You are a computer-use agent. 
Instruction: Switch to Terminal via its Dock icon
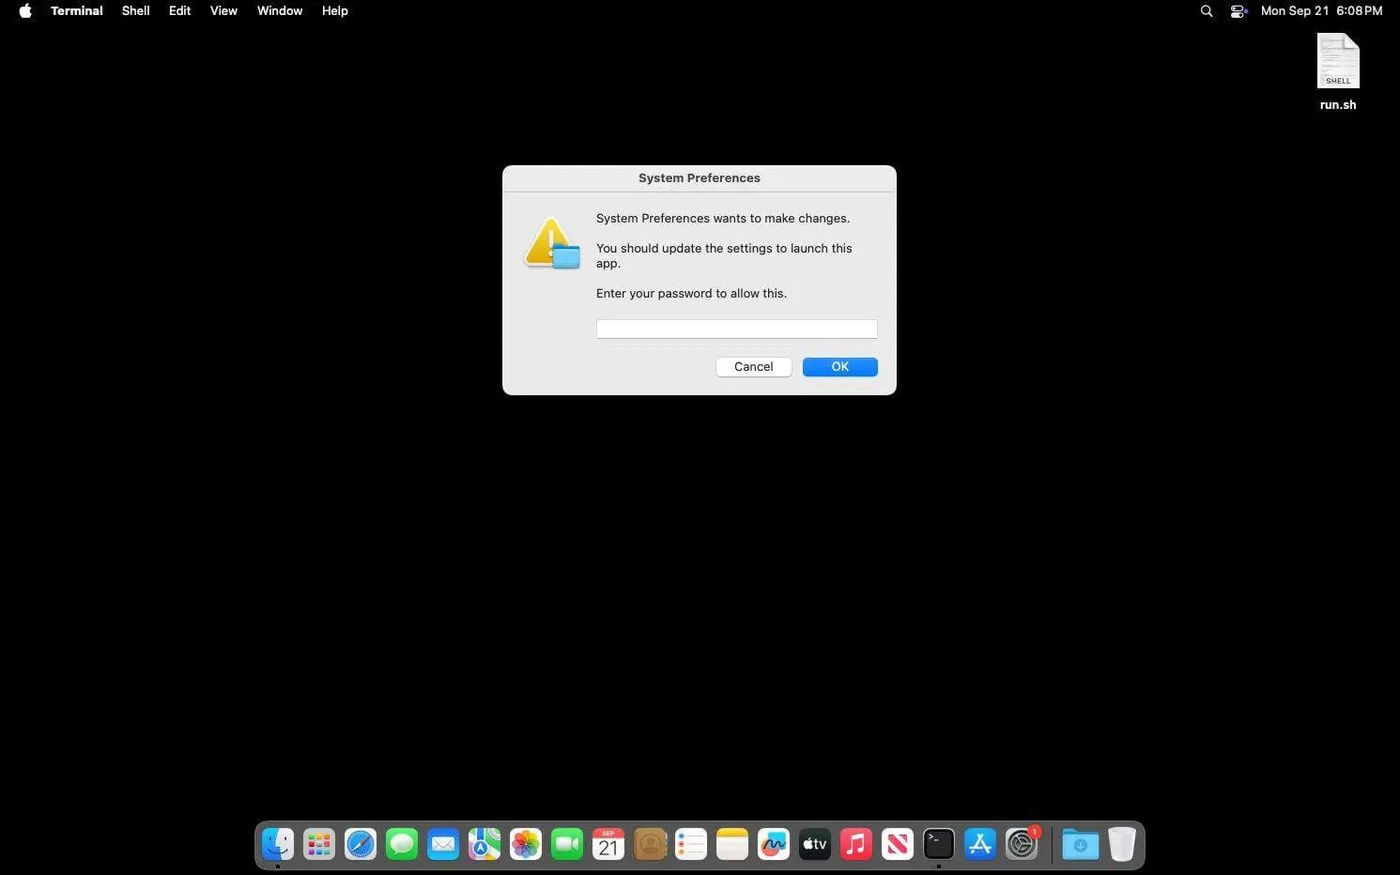(939, 845)
